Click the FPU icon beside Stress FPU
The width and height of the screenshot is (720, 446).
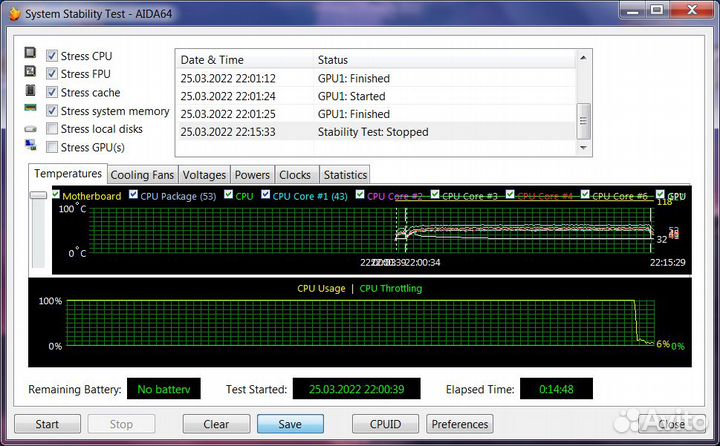30,71
